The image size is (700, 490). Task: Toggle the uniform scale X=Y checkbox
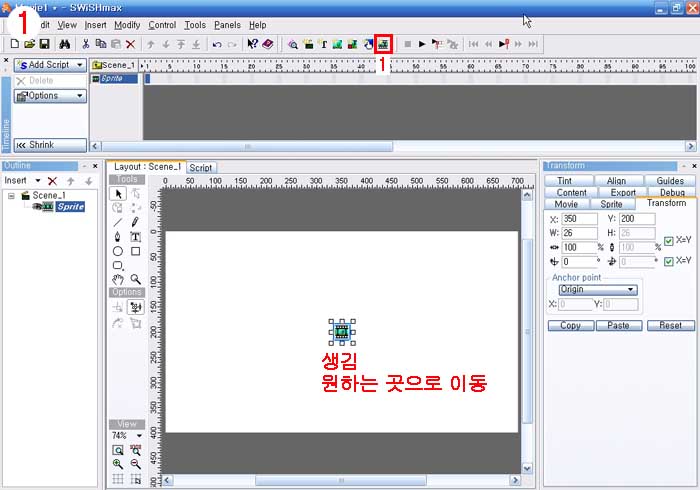(668, 241)
